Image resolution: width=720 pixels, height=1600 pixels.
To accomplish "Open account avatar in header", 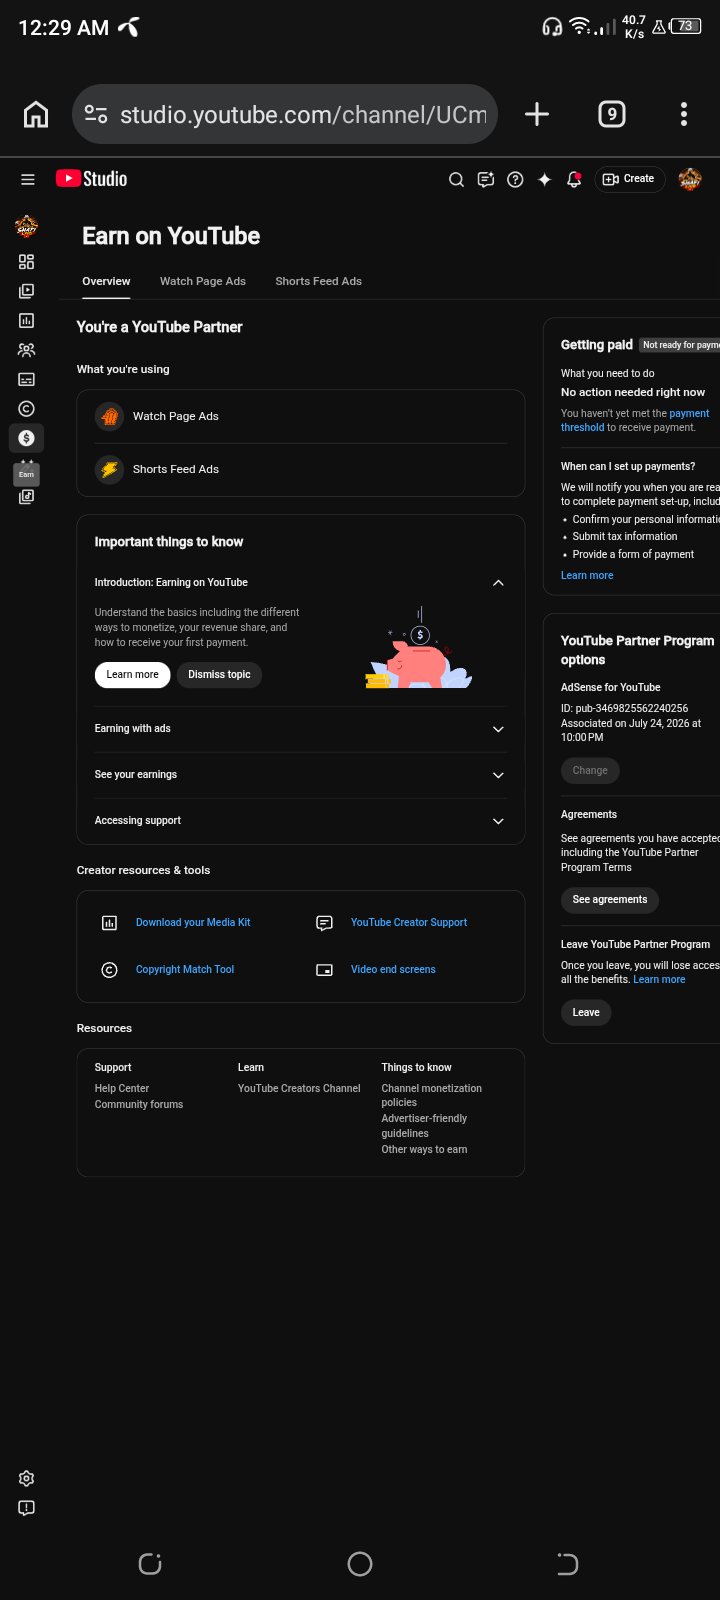I will 690,179.
